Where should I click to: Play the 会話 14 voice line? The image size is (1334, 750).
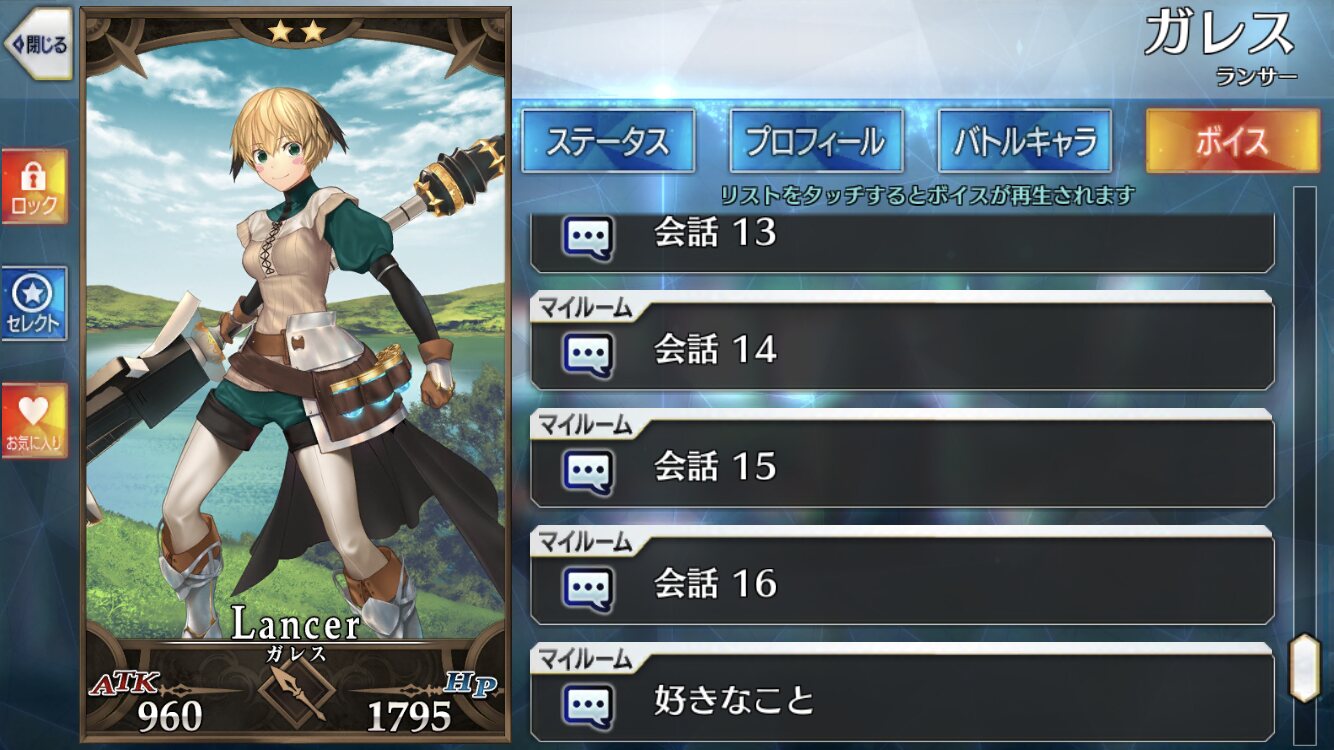[x=902, y=341]
